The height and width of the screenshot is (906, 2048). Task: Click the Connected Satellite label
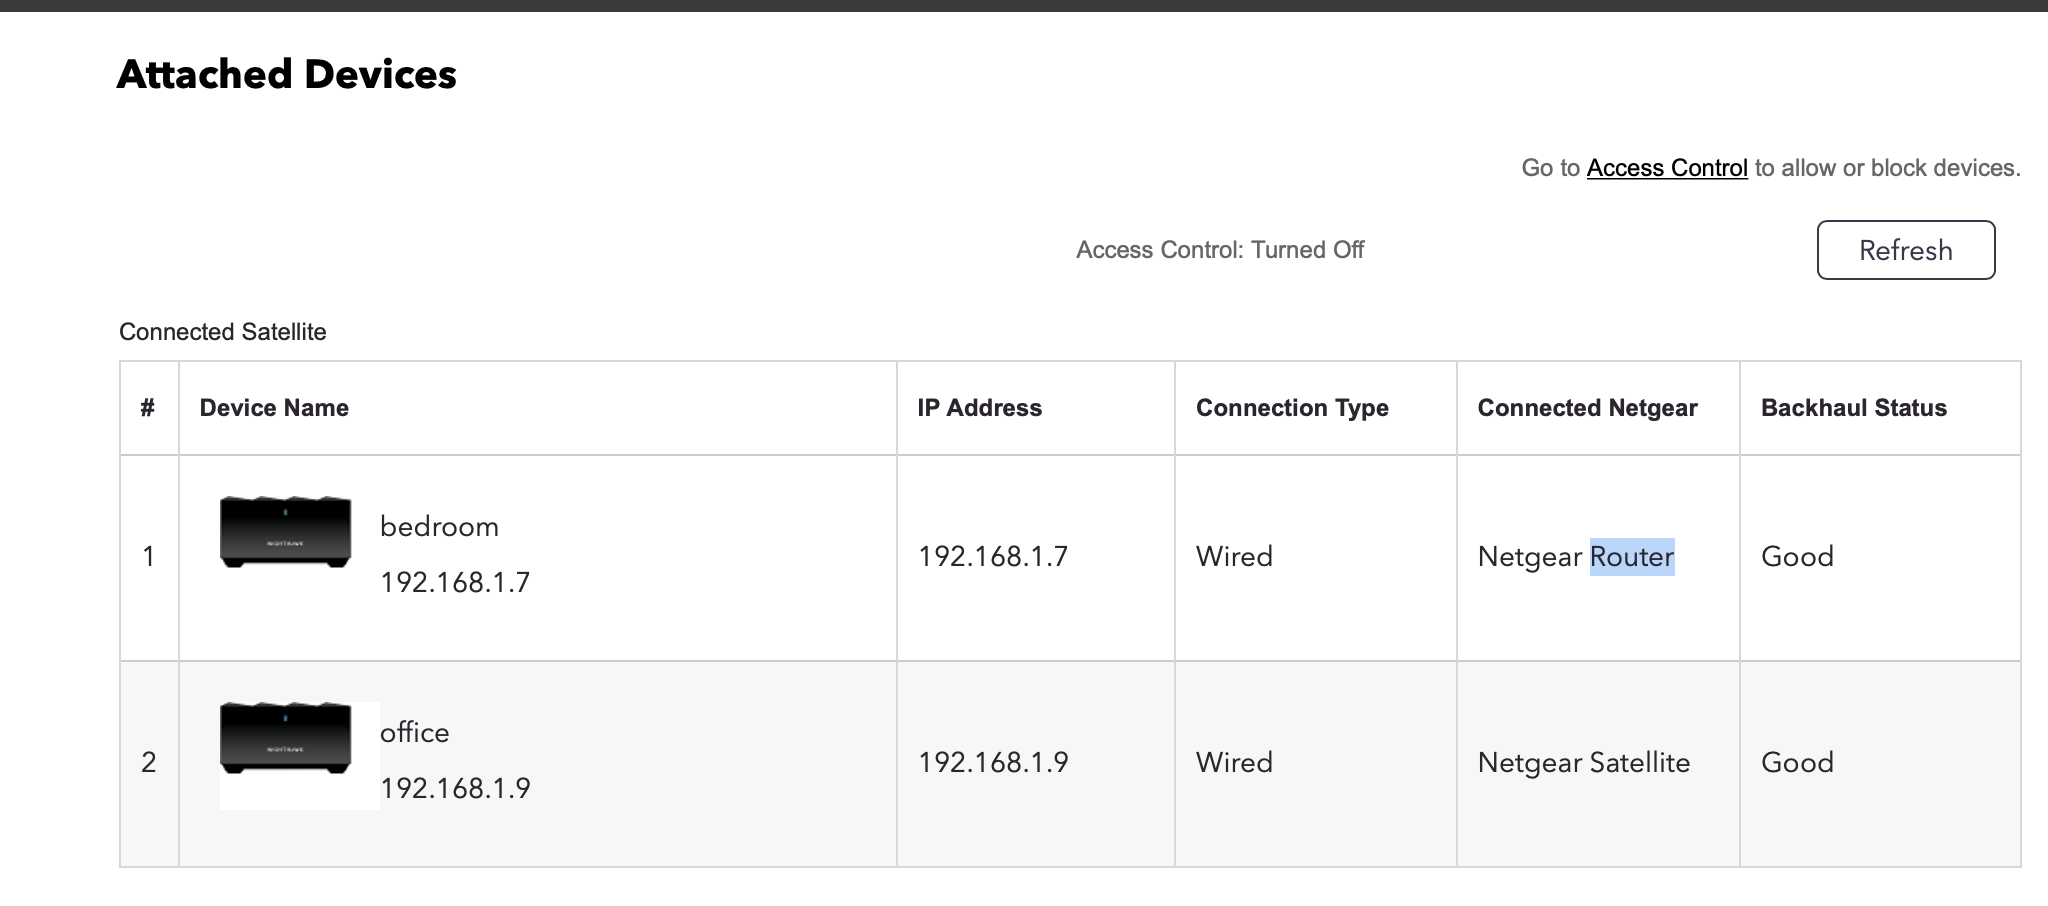tap(222, 332)
